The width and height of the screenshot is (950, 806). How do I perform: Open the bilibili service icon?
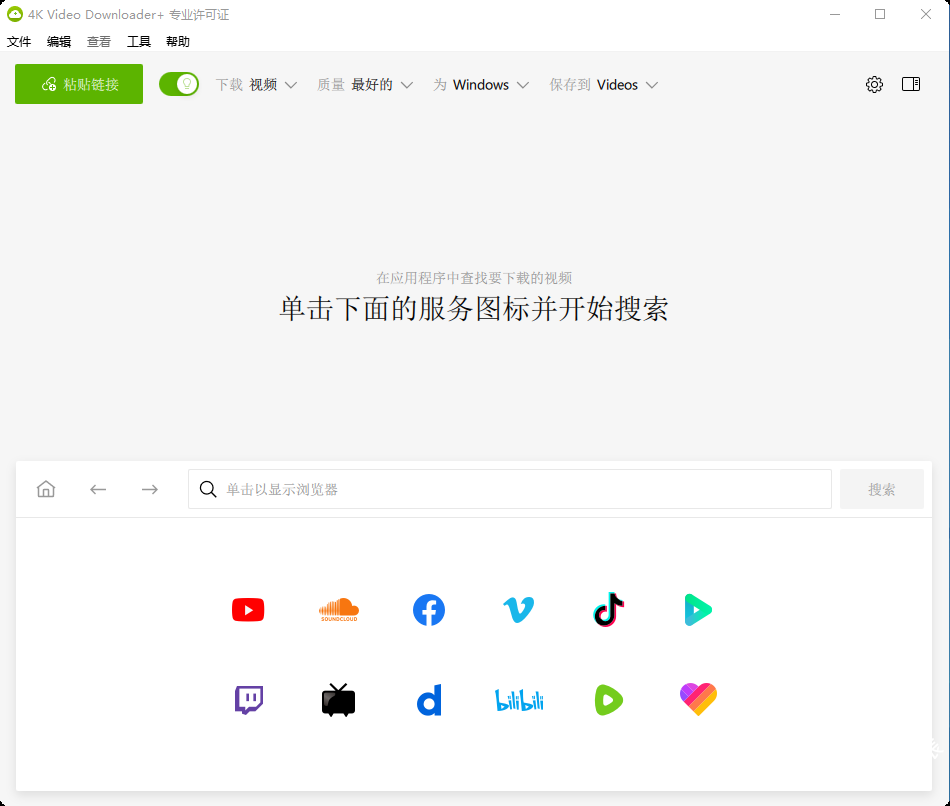click(x=519, y=700)
